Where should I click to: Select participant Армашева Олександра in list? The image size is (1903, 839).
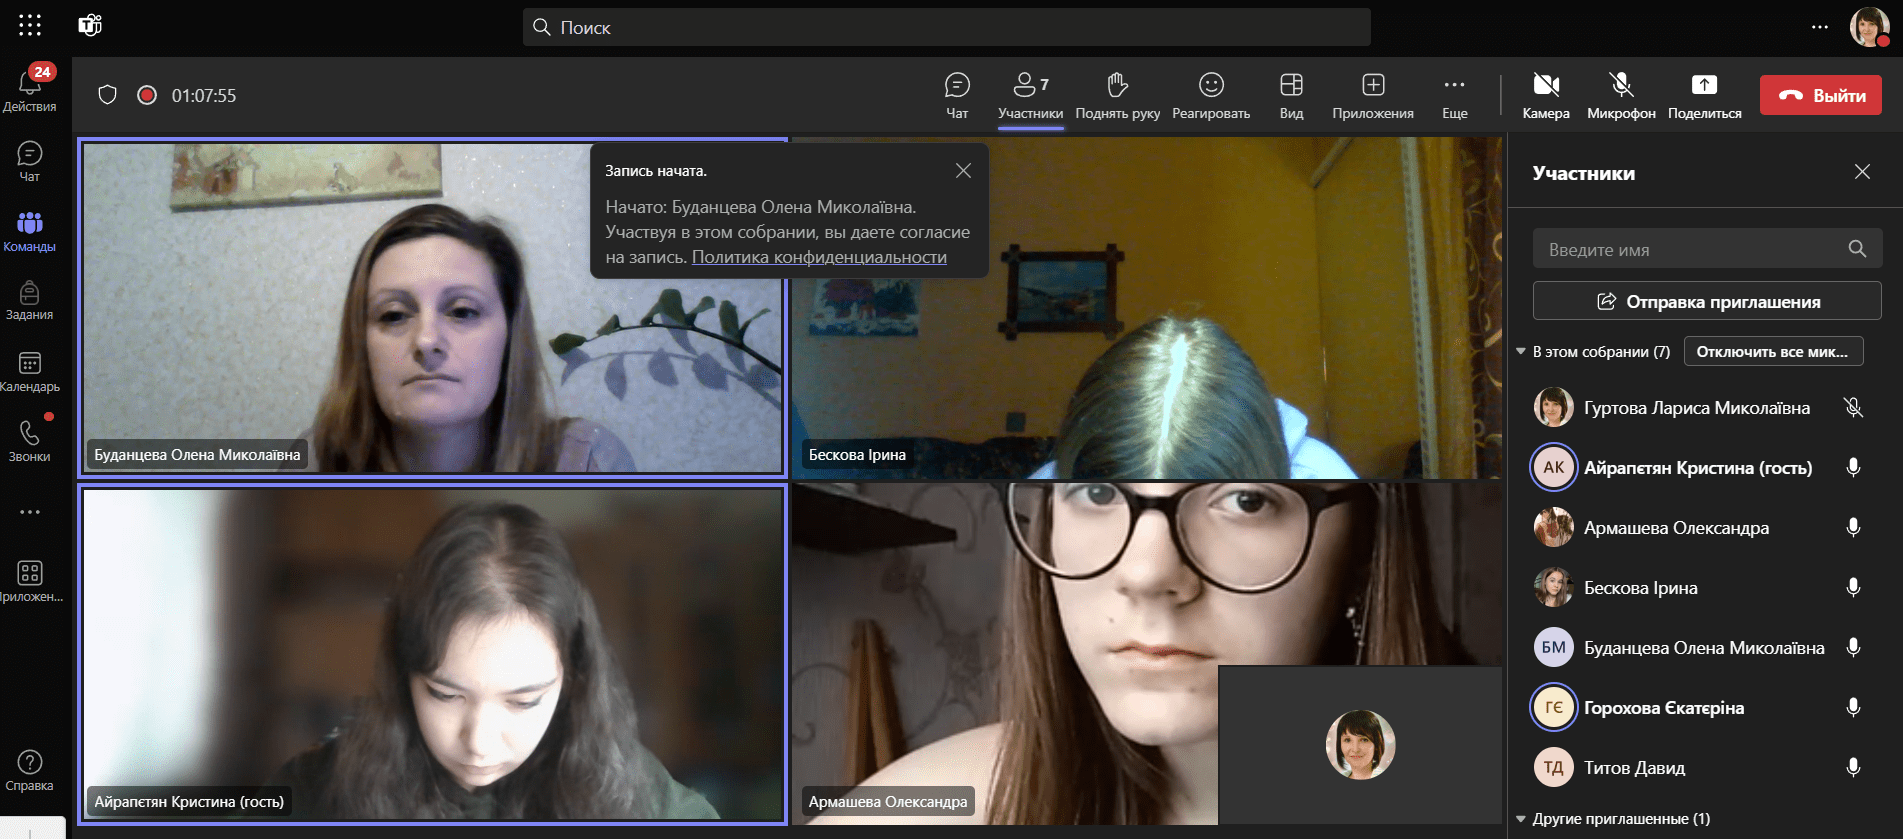tap(1676, 528)
